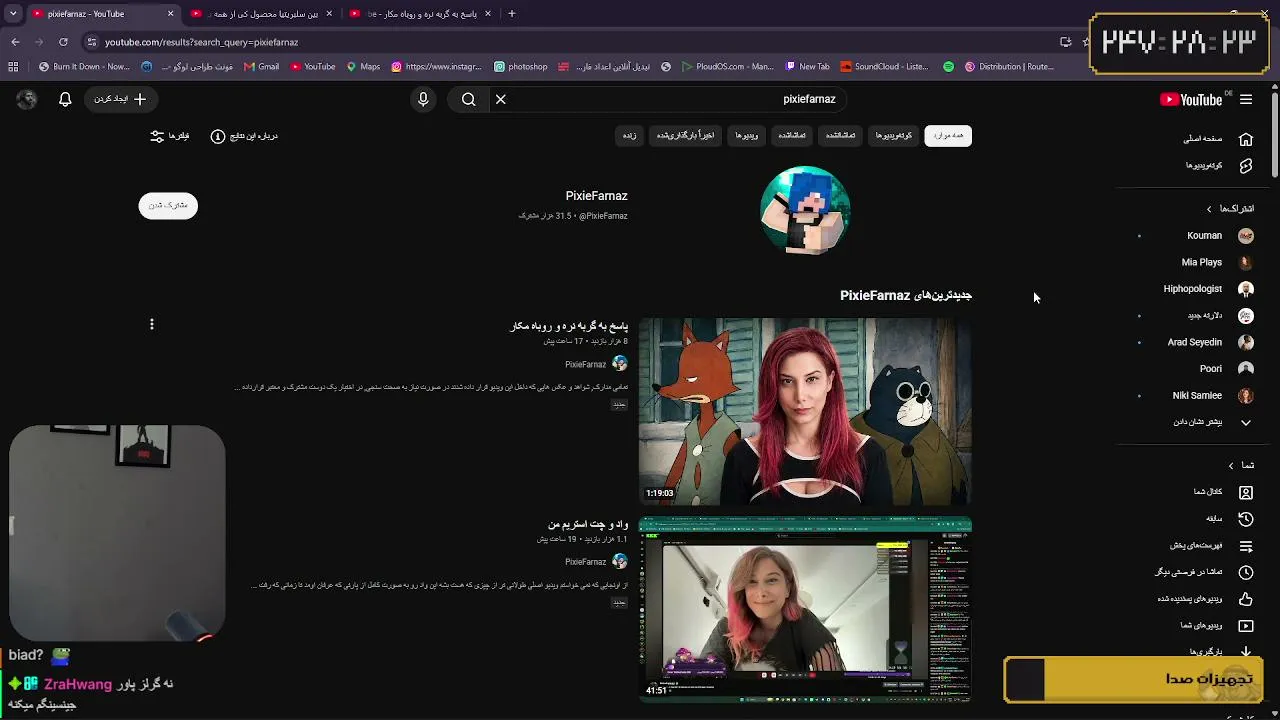The height and width of the screenshot is (720, 1280).
Task: Click the YouTube logo
Action: tap(1191, 99)
